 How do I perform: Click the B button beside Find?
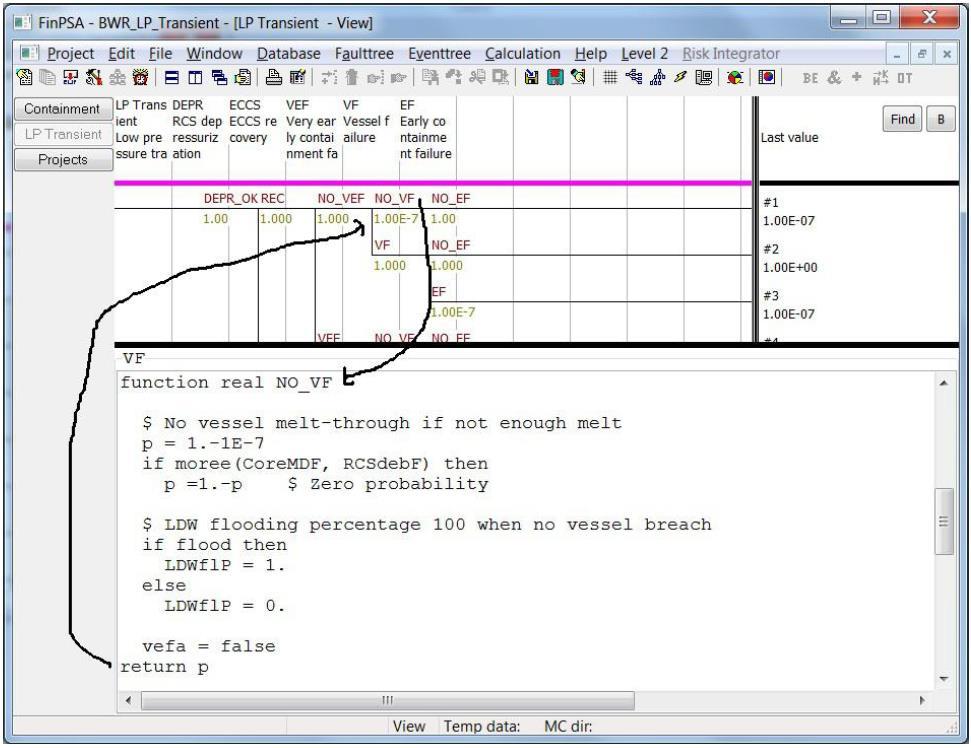click(x=941, y=119)
